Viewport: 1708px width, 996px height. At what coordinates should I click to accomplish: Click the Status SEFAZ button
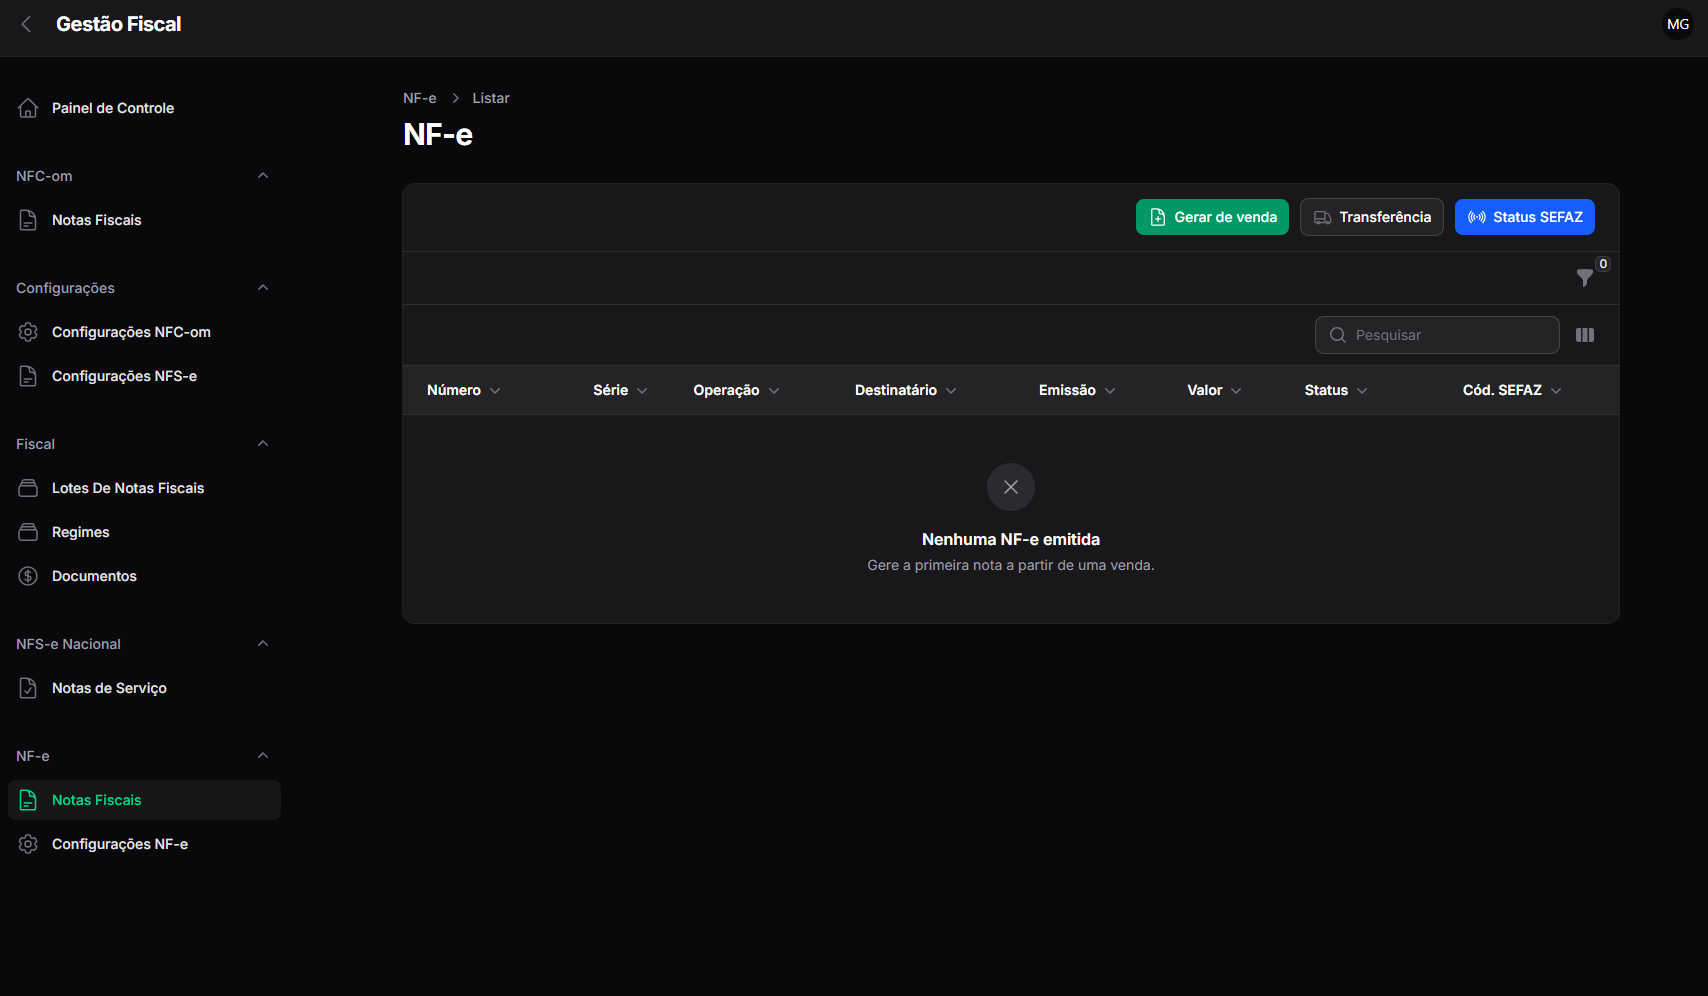click(1525, 217)
